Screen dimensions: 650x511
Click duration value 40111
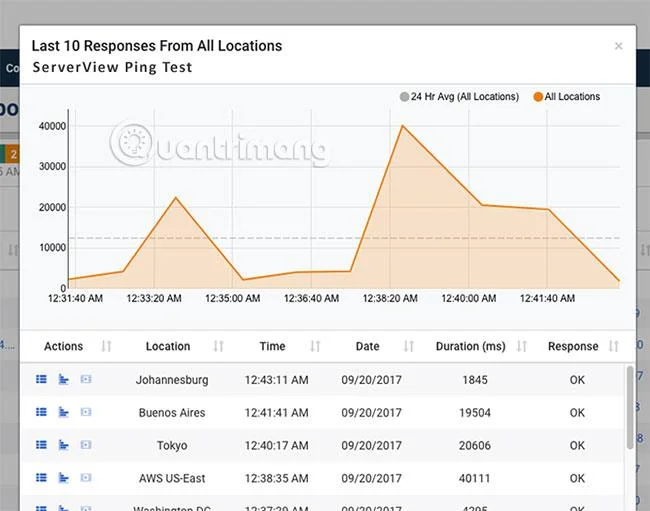[x=475, y=478]
